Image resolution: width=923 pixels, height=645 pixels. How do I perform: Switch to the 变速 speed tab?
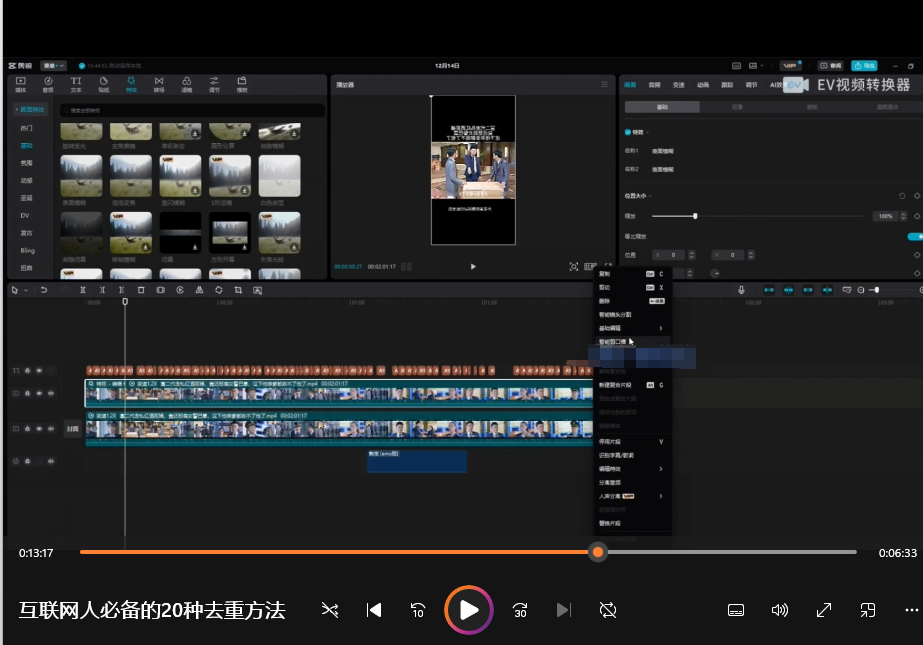click(679, 85)
